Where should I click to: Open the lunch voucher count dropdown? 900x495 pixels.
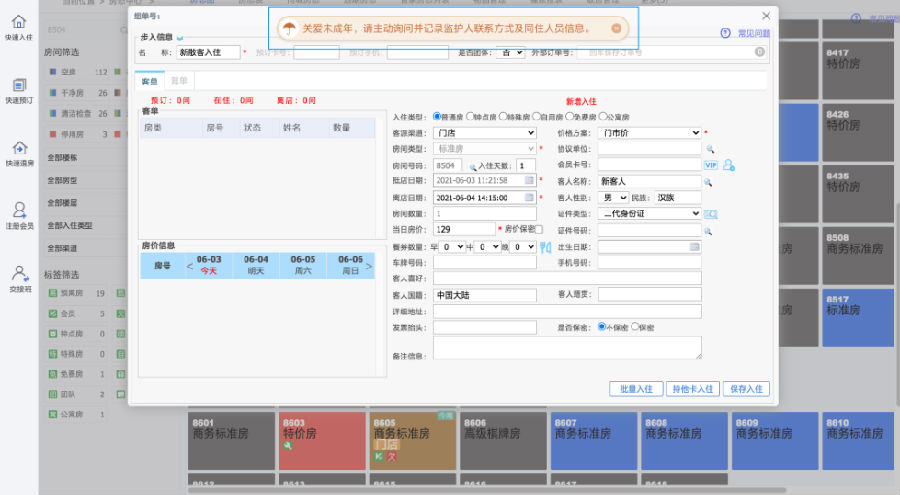(487, 247)
